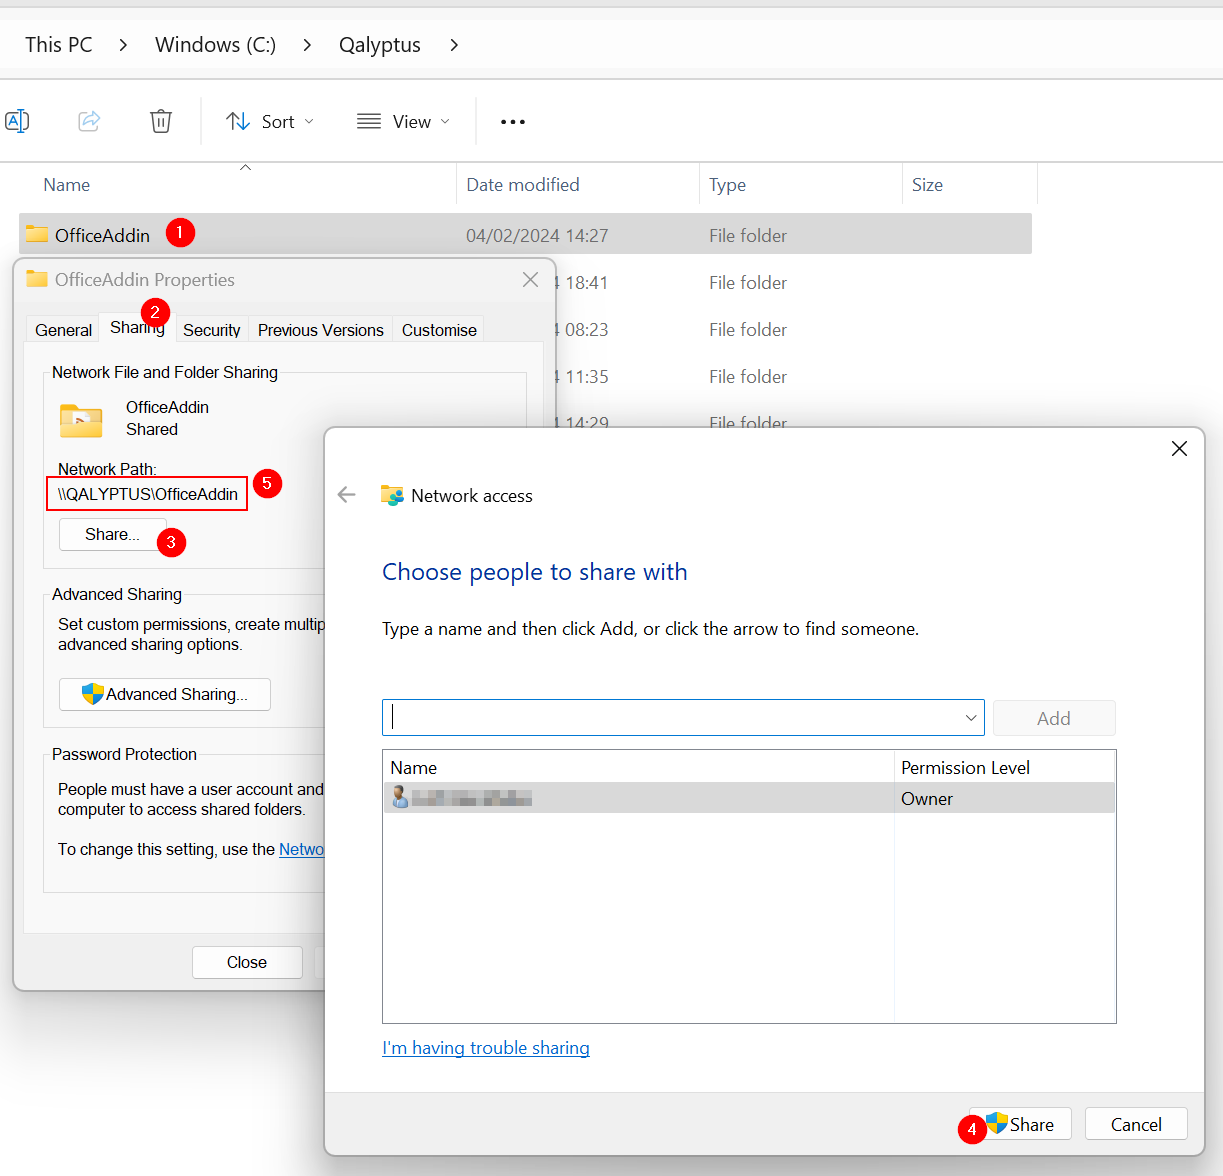Image resolution: width=1223 pixels, height=1176 pixels.
Task: Open the Sort dropdown
Action: tap(270, 121)
